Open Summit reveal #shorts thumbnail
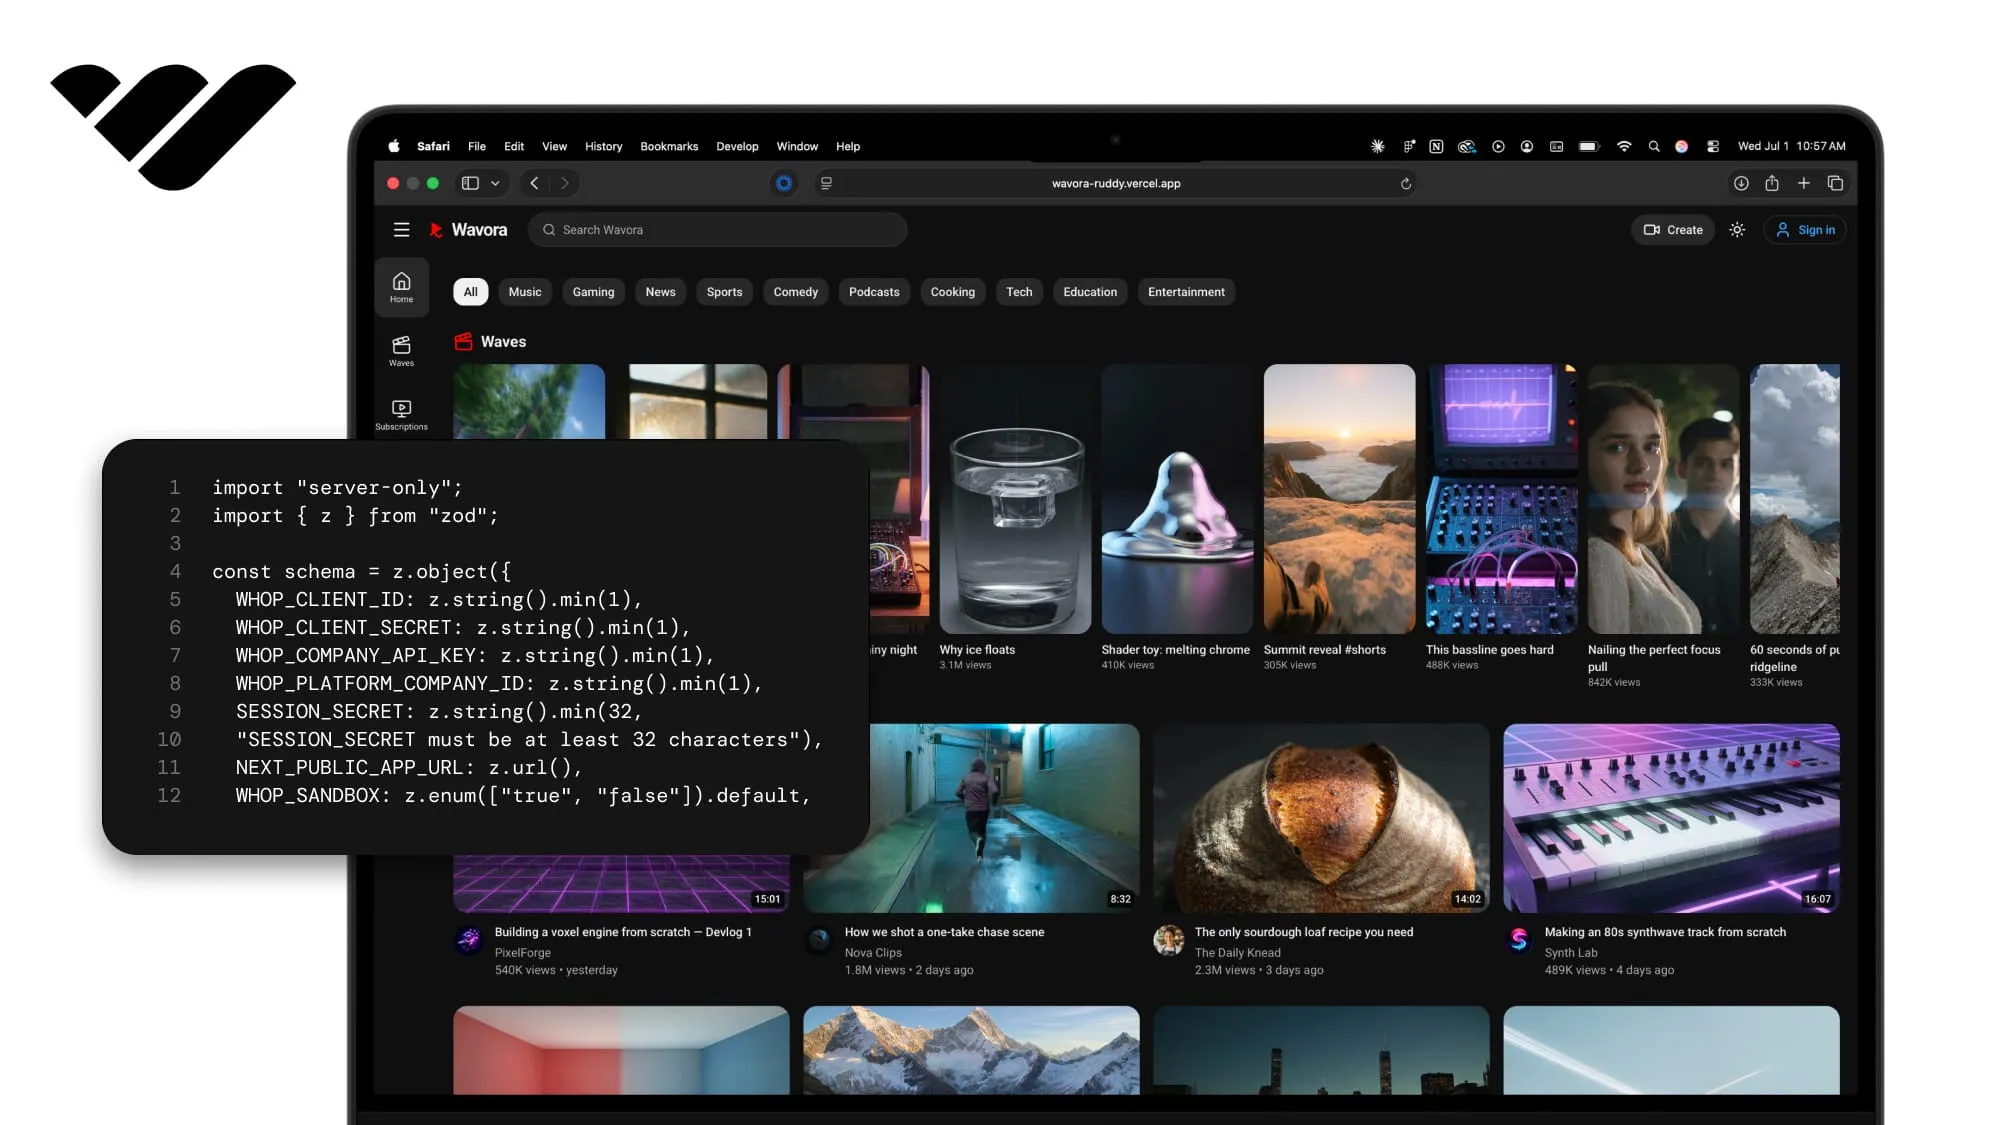 pos(1339,499)
